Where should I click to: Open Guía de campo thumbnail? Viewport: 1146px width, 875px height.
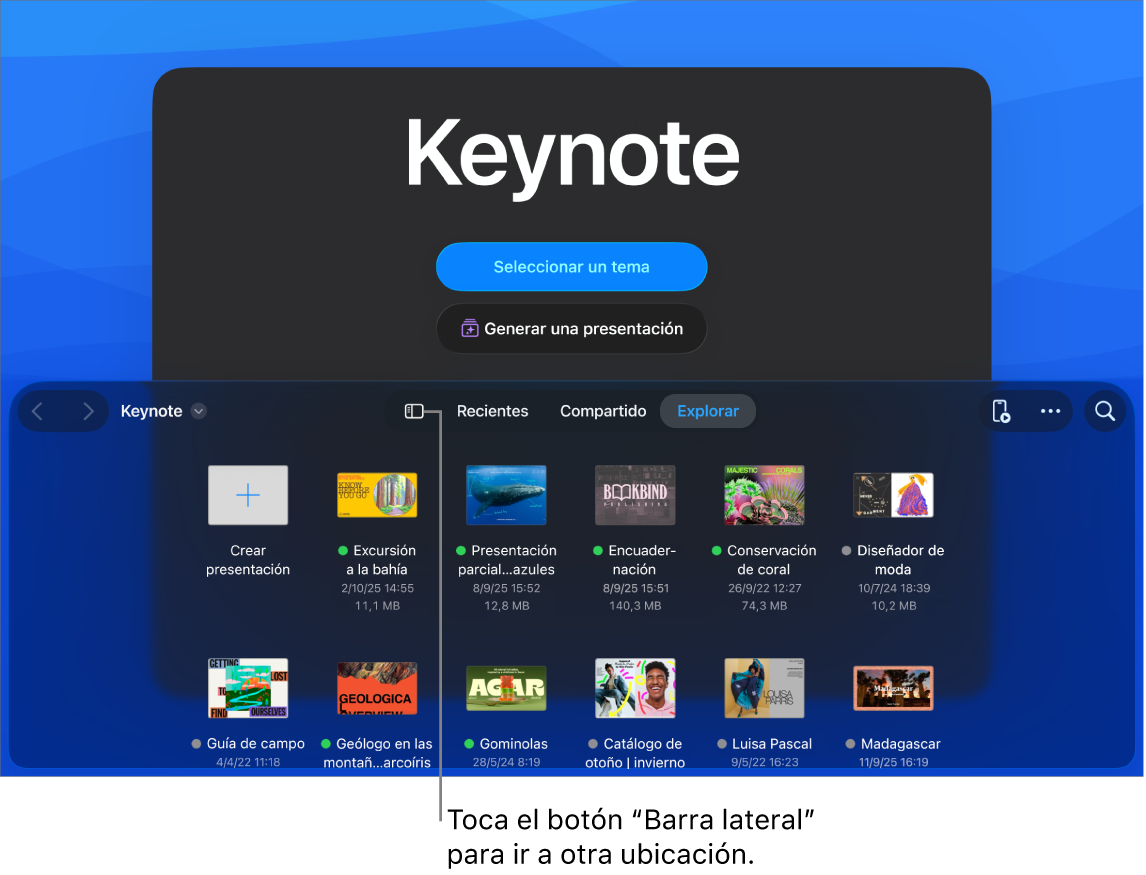pos(248,689)
